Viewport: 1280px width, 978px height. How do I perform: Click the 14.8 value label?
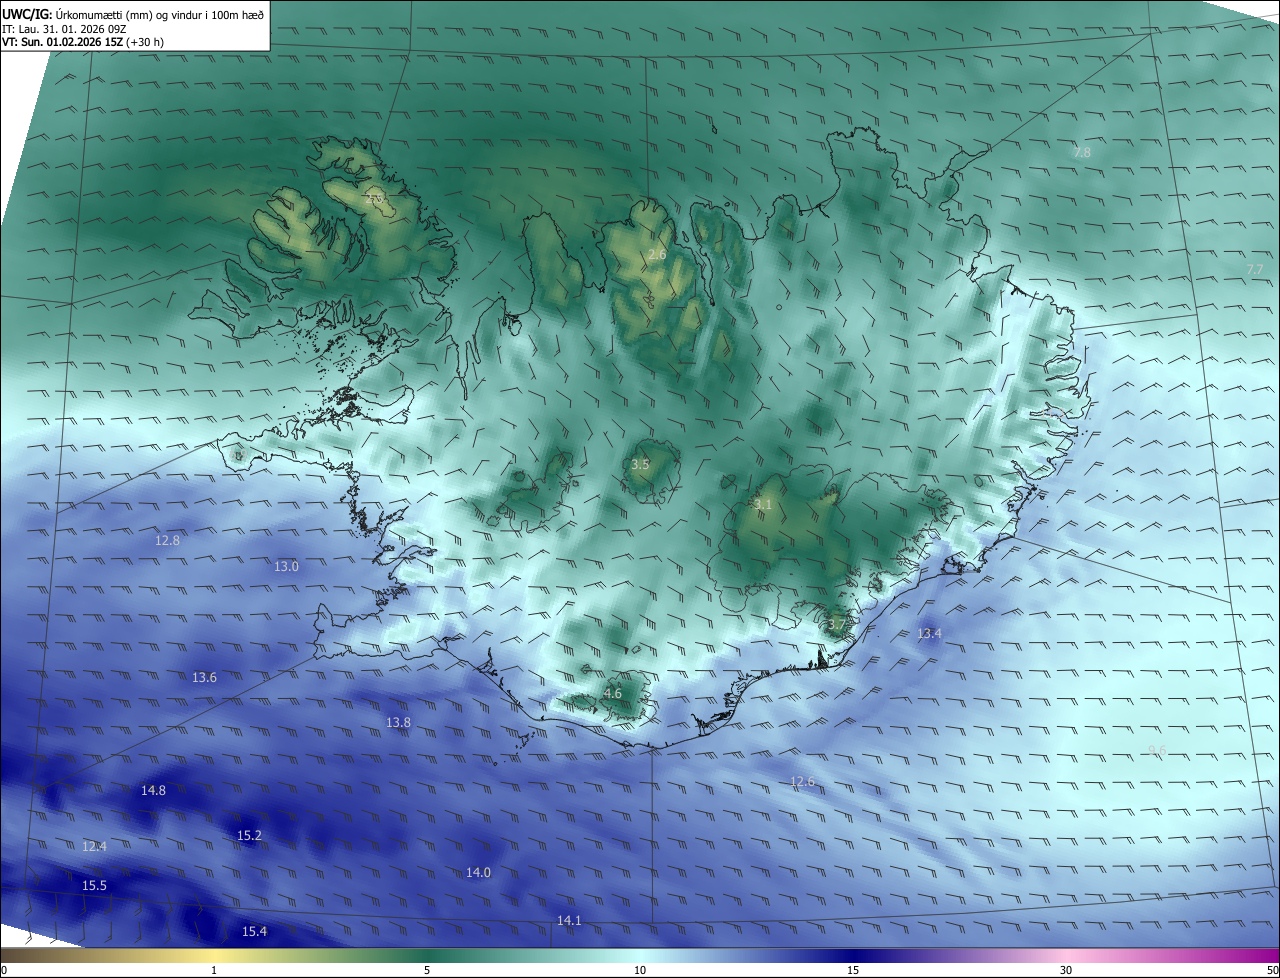tap(153, 790)
